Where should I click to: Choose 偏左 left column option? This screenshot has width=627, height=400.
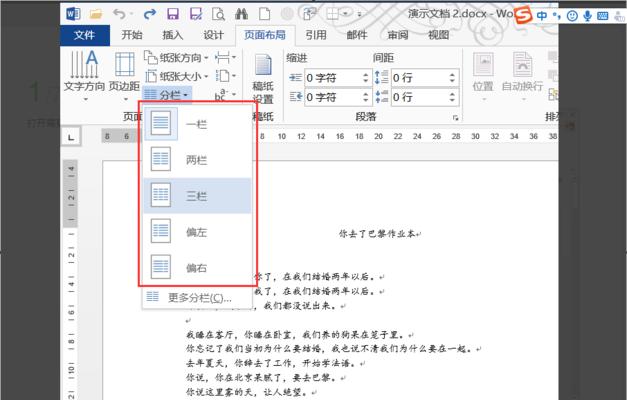coord(198,232)
